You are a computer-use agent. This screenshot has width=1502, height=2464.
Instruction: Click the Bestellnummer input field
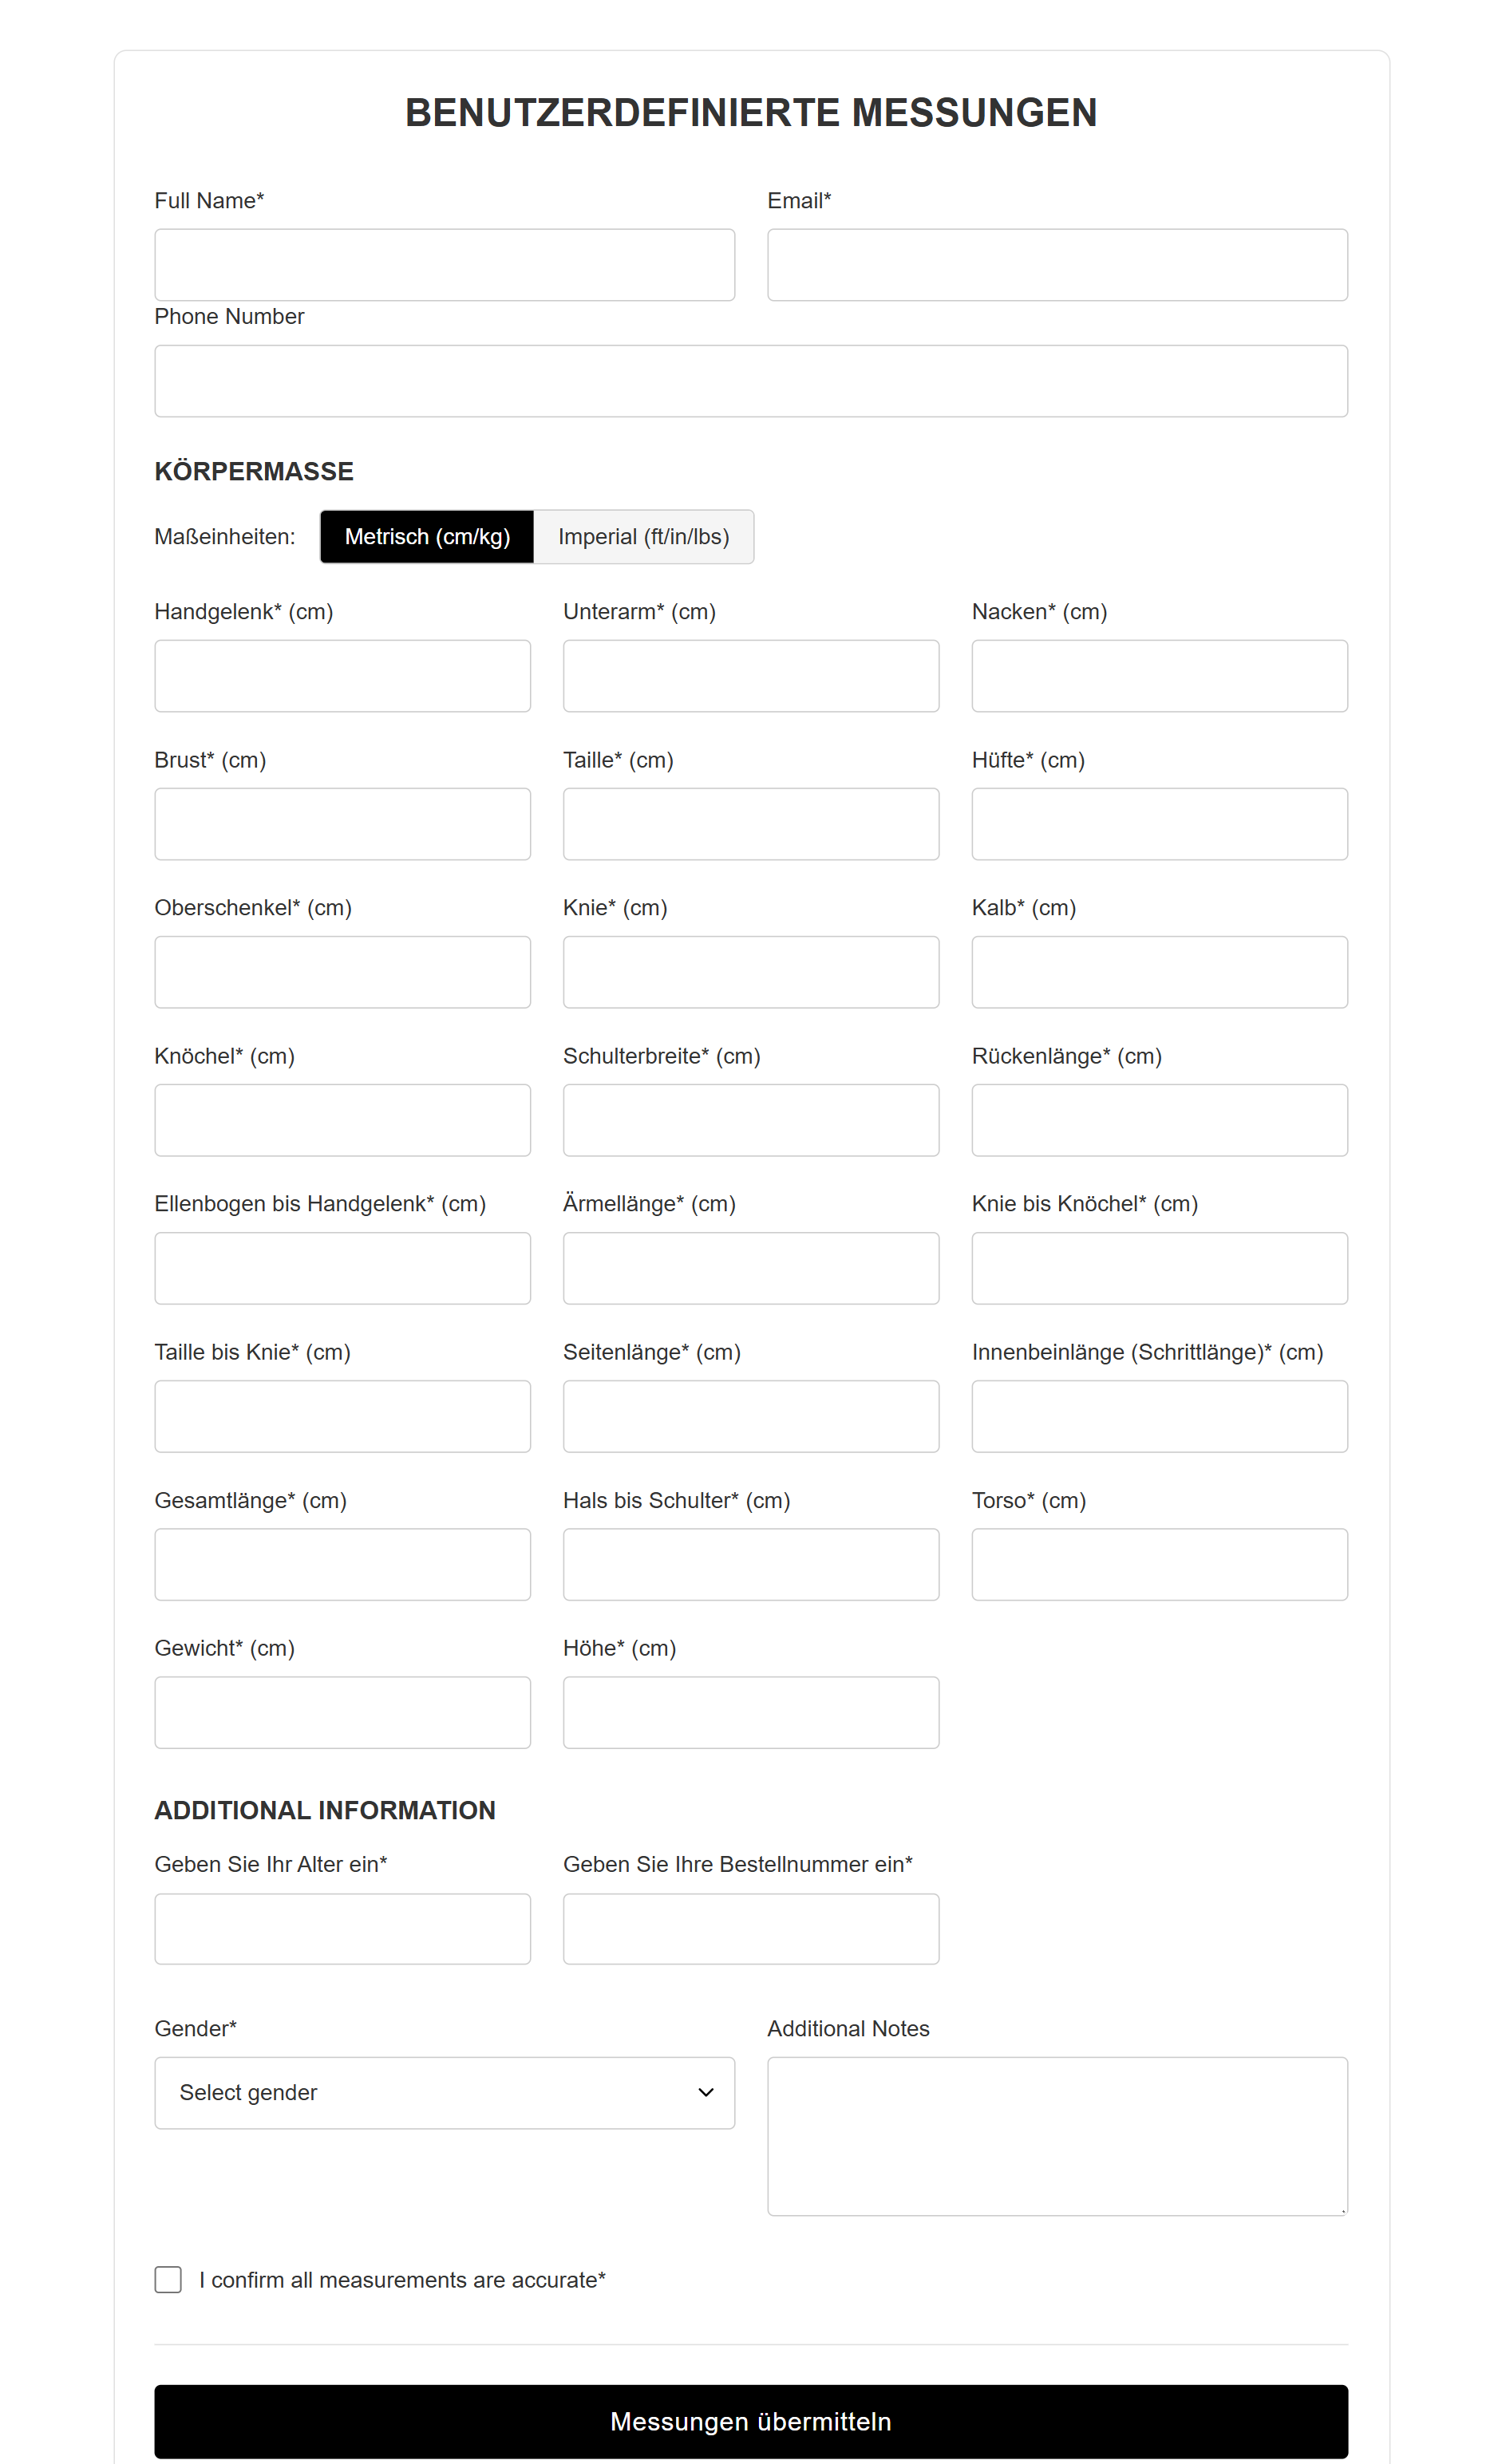pyautogui.click(x=751, y=1928)
